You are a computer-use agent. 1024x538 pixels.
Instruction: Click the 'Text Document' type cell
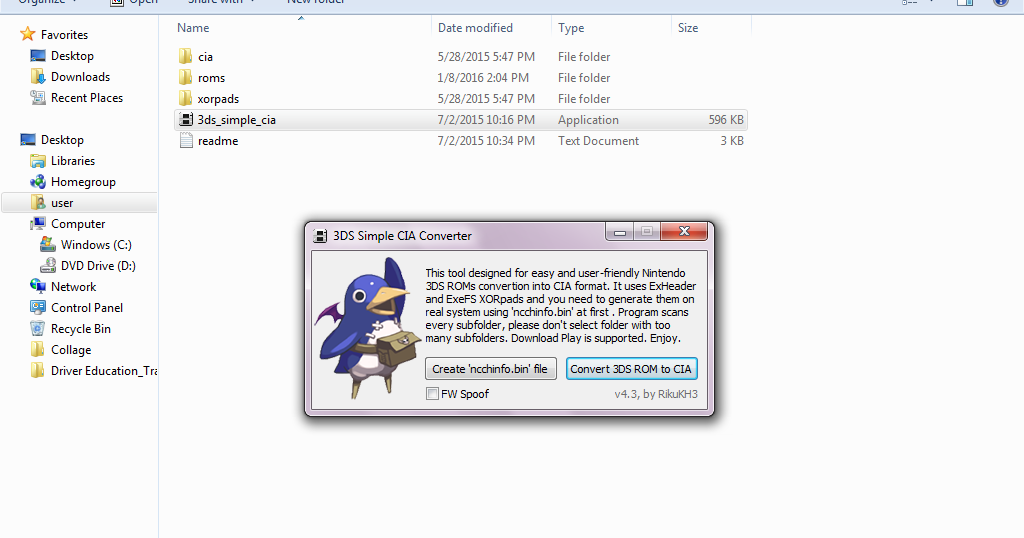[598, 140]
